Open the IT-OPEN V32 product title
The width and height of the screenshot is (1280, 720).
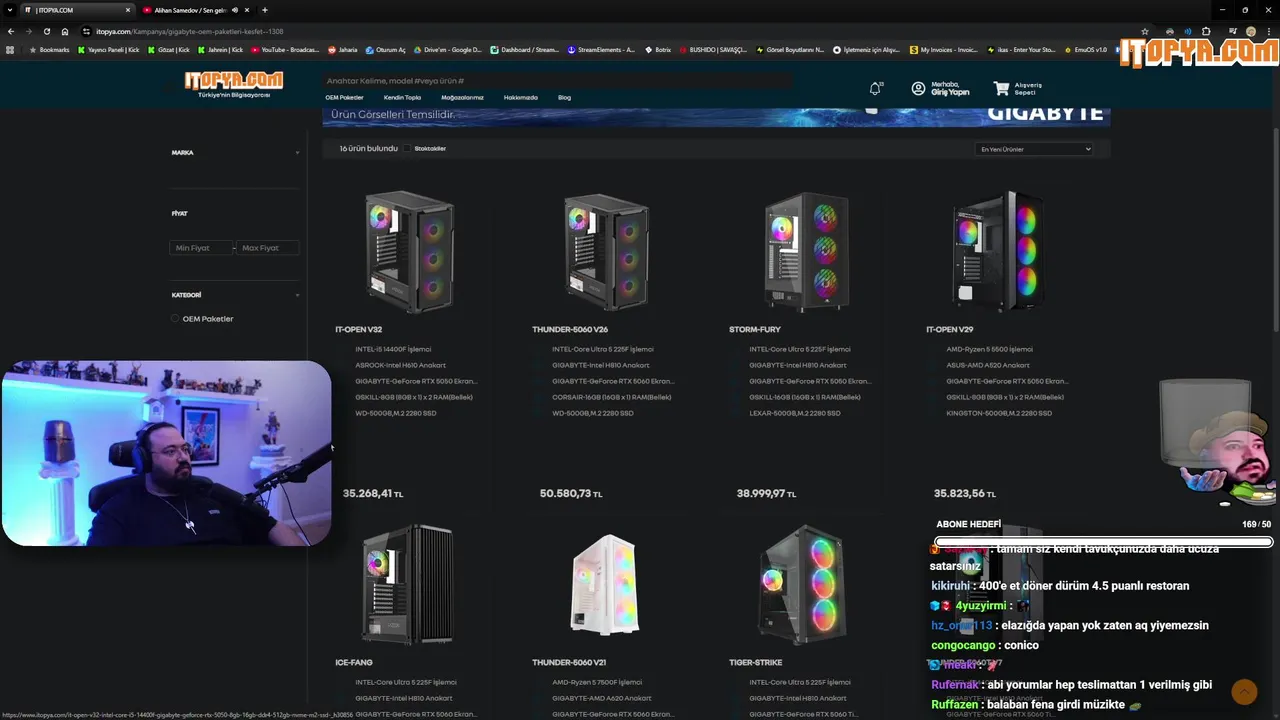pos(358,329)
